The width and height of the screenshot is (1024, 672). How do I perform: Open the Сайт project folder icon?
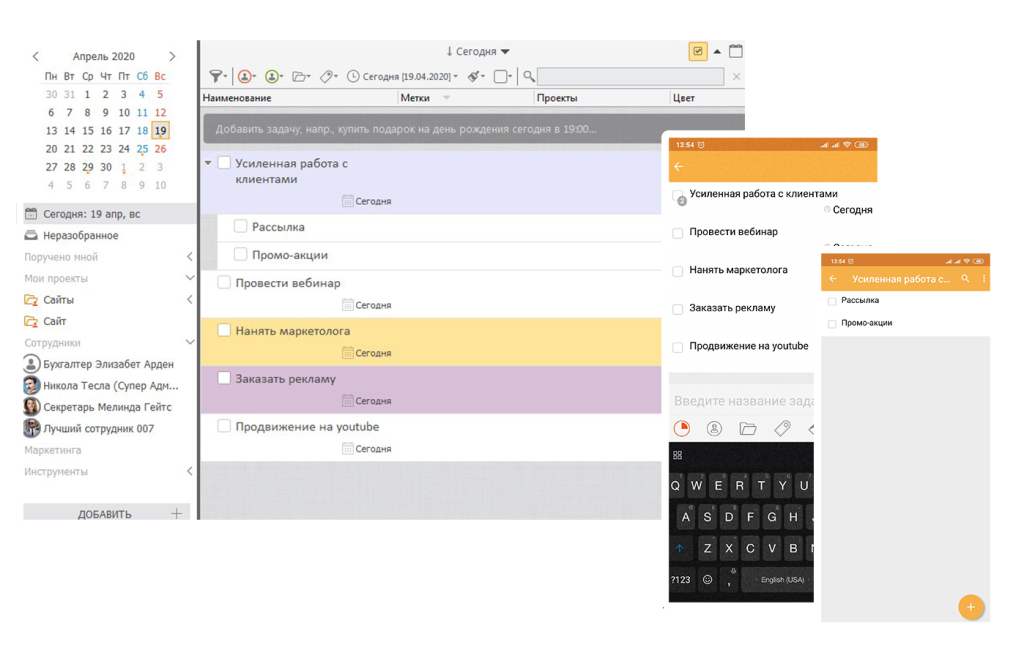[31, 321]
